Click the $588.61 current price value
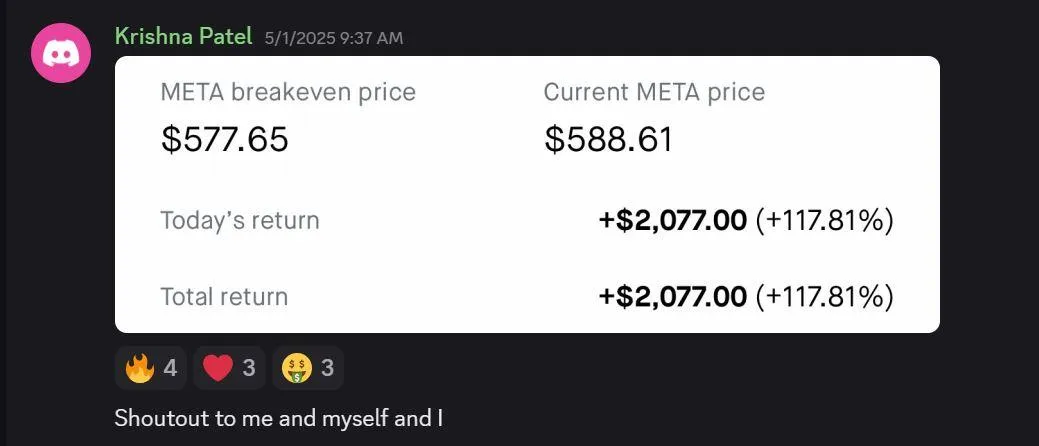Viewport: 1039px width, 446px height. click(609, 139)
